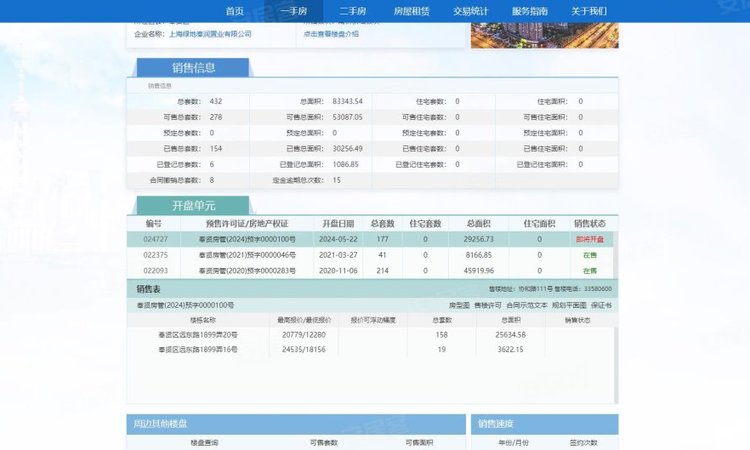Click the 已登记总面积 value 1086.85
The width and height of the screenshot is (750, 450).
345,165
